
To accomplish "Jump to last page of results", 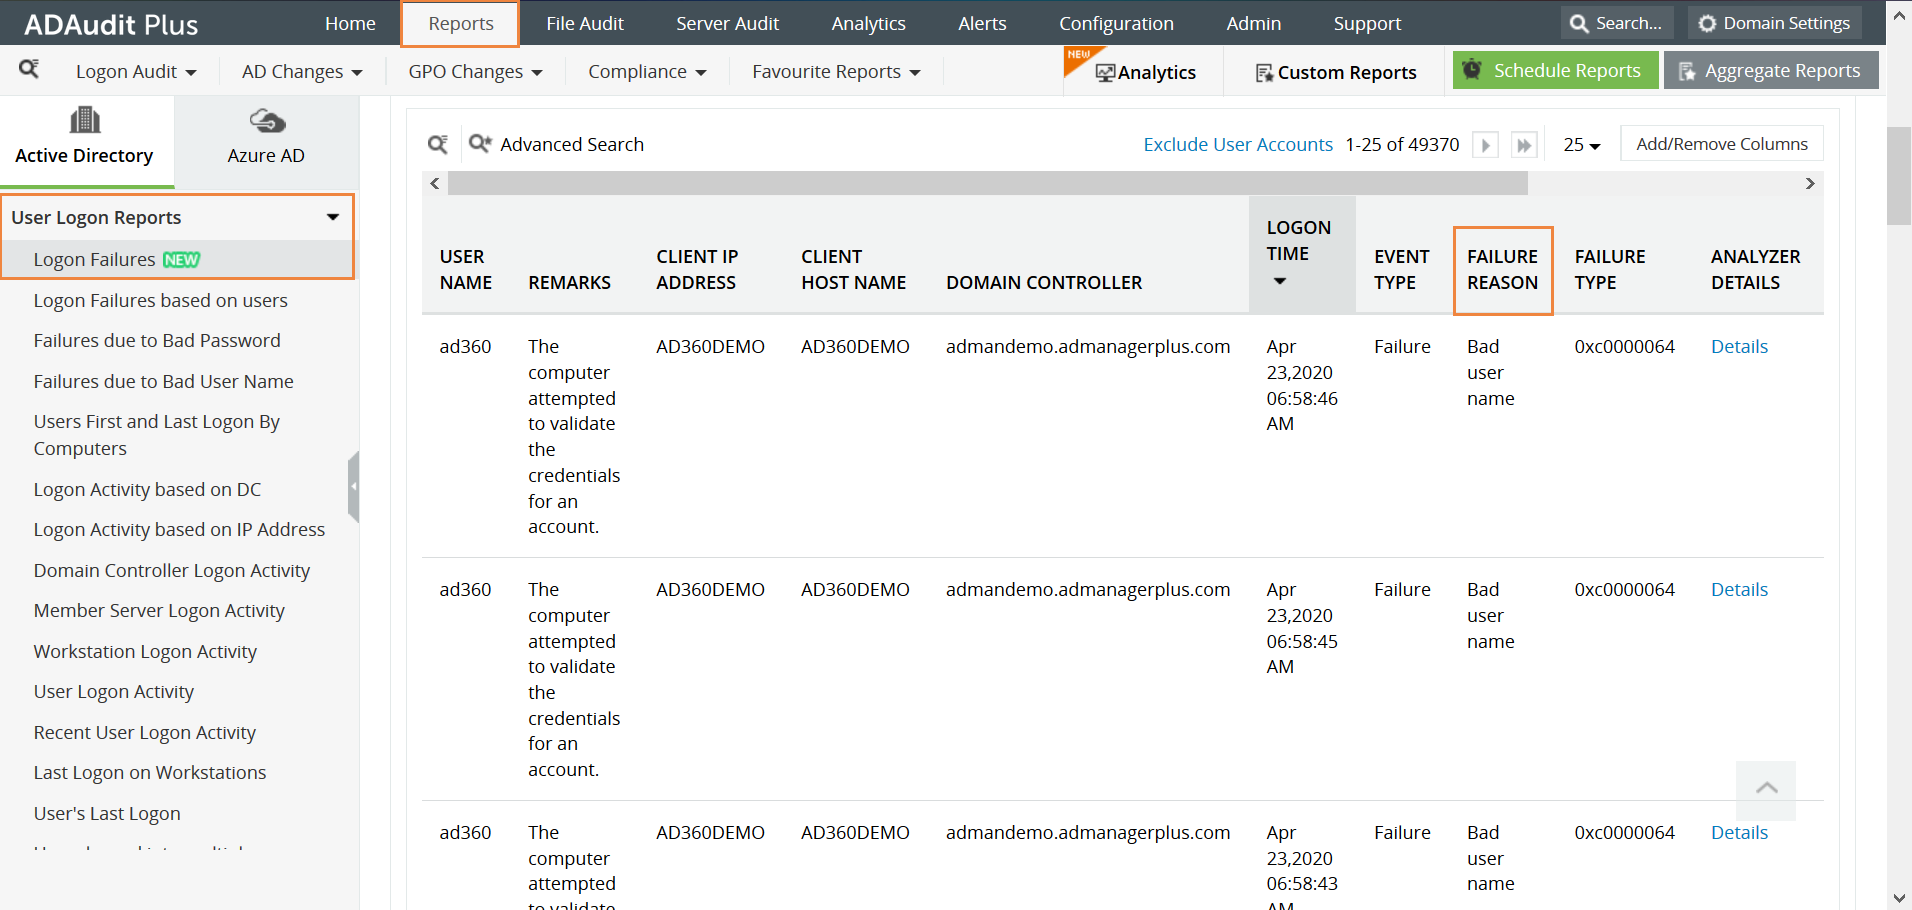I will [x=1524, y=145].
